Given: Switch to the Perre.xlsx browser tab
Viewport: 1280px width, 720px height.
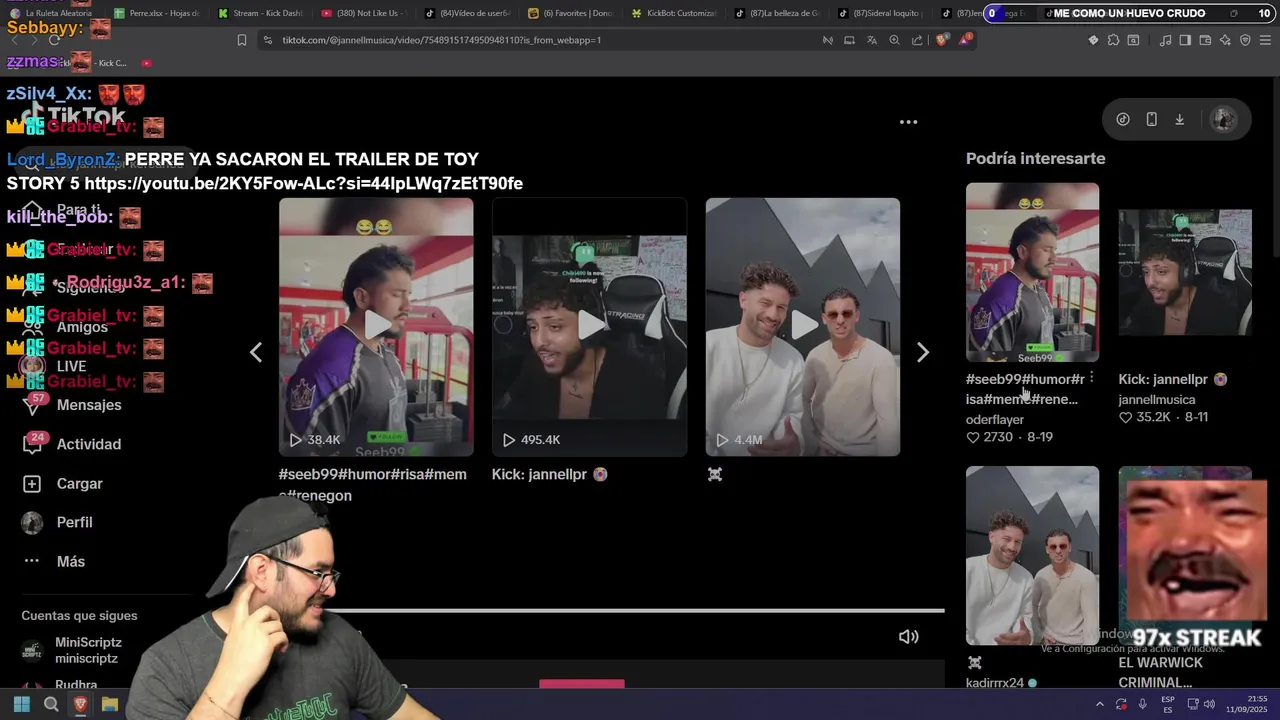Looking at the screenshot, I should pos(157,13).
